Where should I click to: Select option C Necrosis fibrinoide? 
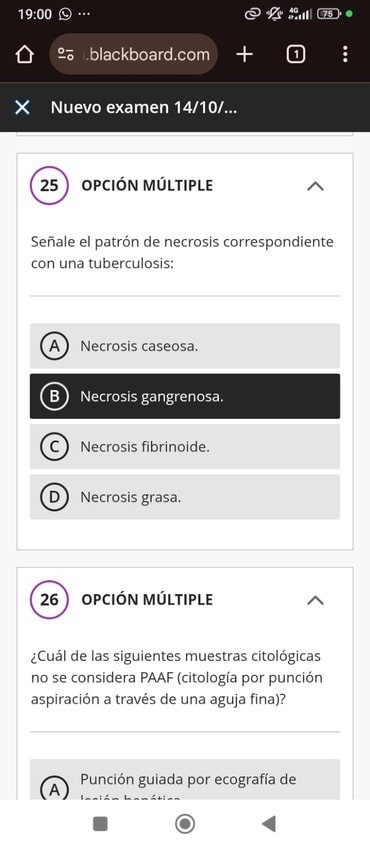click(185, 447)
